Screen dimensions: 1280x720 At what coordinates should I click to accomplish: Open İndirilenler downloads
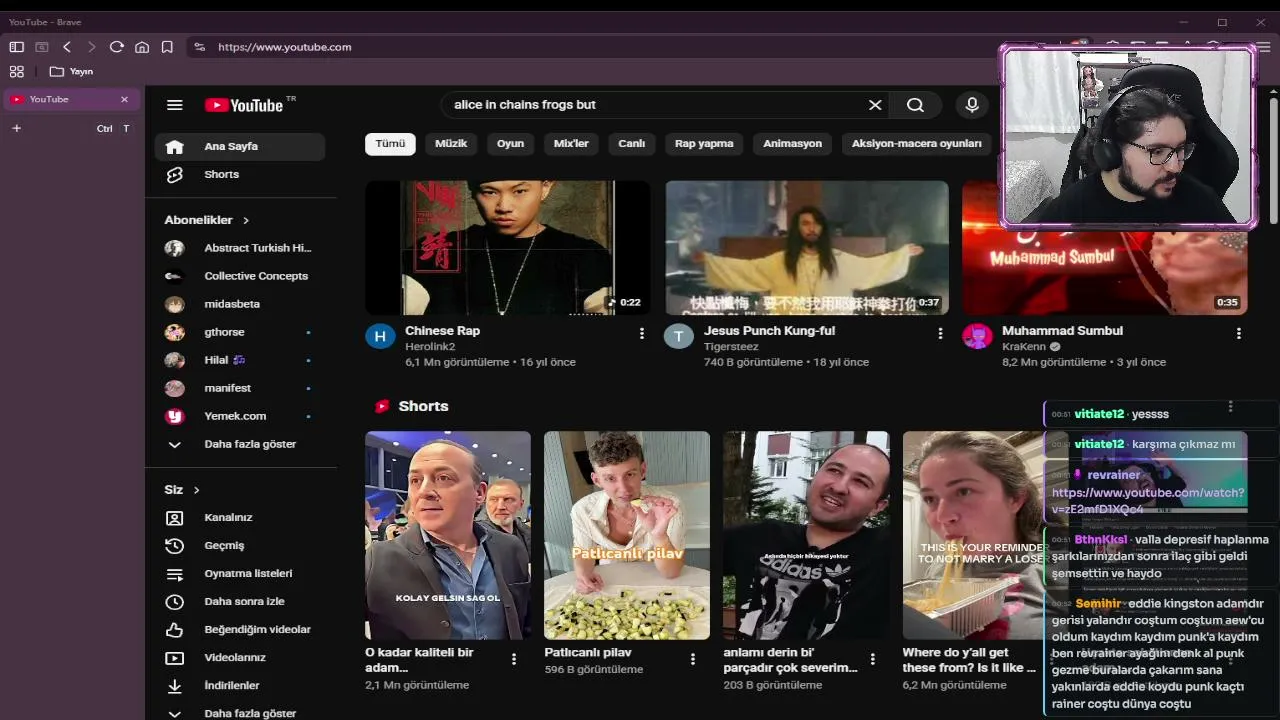coord(240,686)
